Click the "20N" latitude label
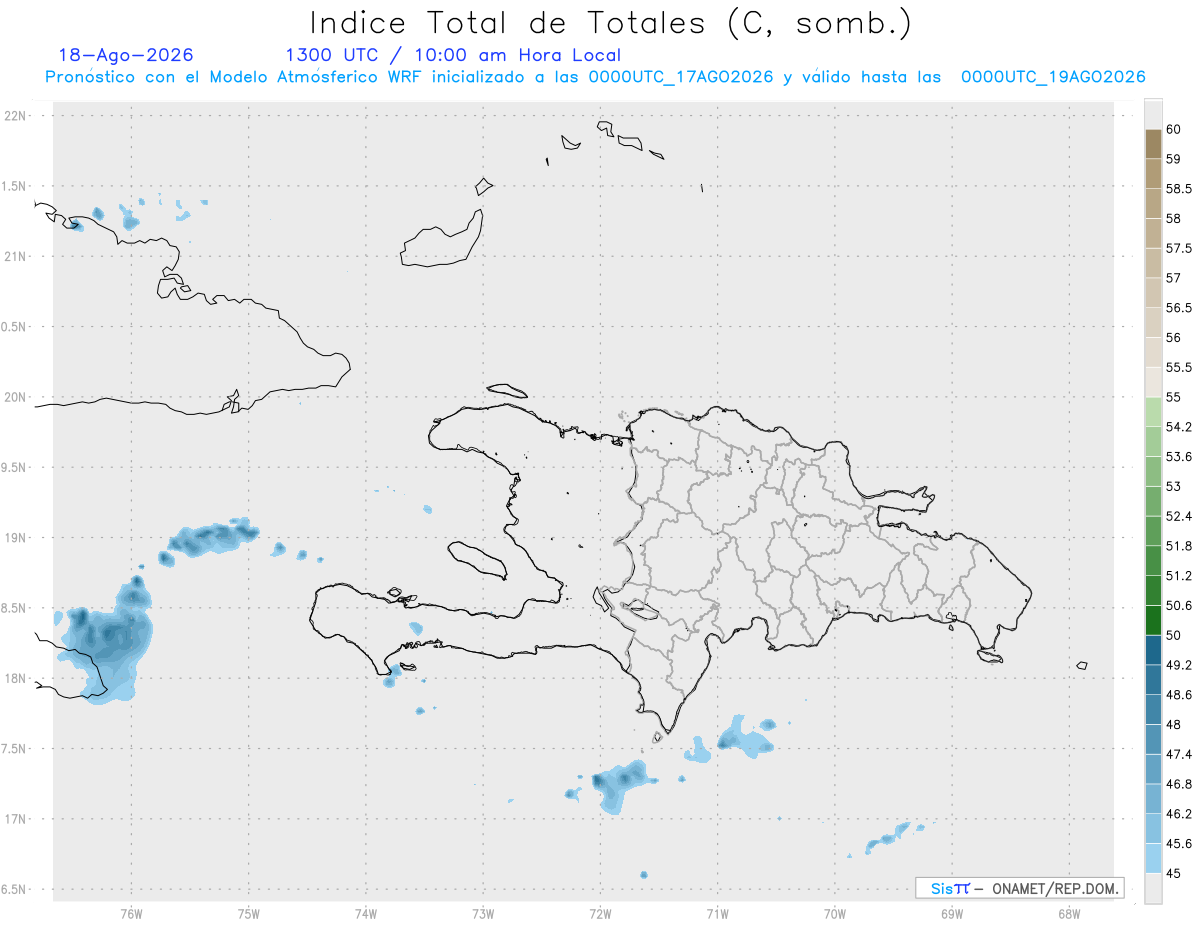 pos(17,397)
